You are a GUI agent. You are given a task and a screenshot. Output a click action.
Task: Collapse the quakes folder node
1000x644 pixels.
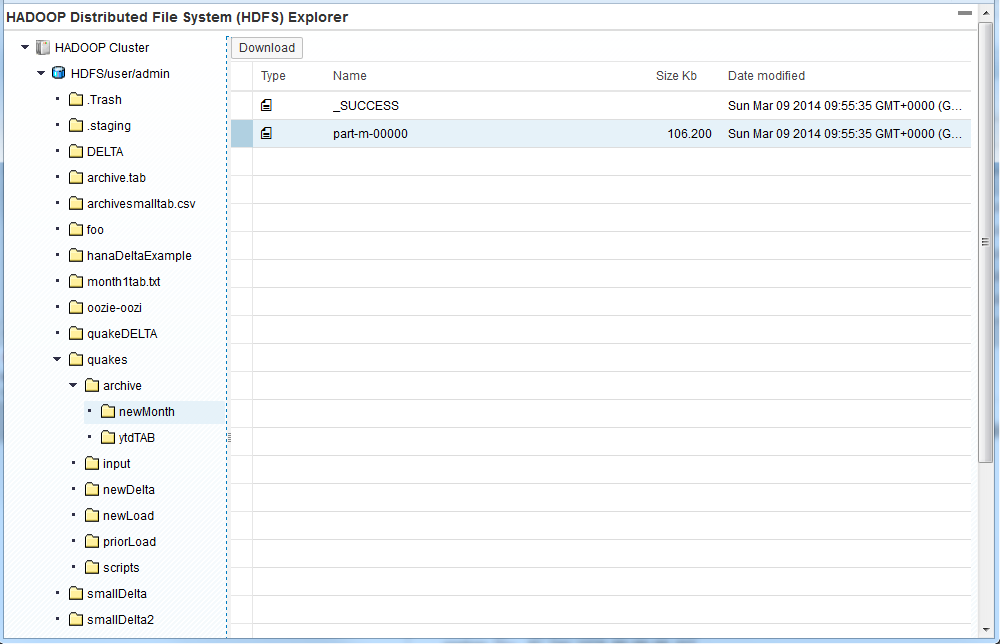[57, 360]
